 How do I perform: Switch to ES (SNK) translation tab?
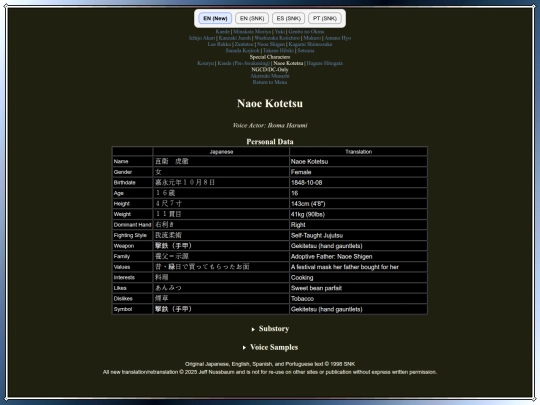288,18
